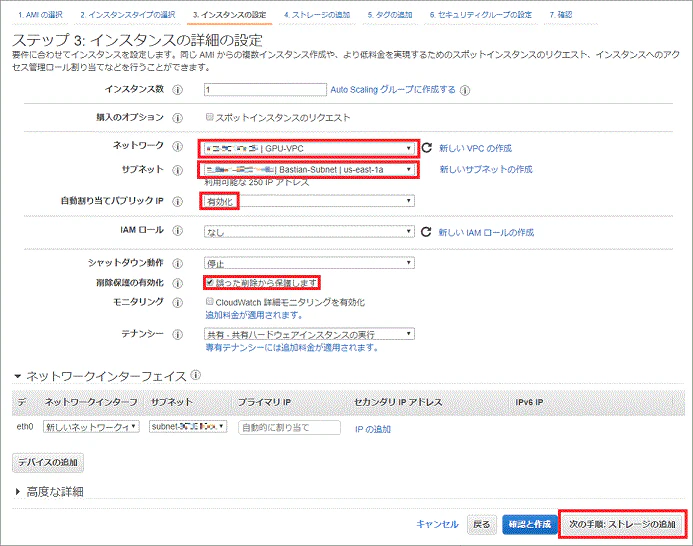This screenshot has height=546, width=693.
Task: Focus the プライマリ IP 自動的に割り当て field
Action: point(289,428)
